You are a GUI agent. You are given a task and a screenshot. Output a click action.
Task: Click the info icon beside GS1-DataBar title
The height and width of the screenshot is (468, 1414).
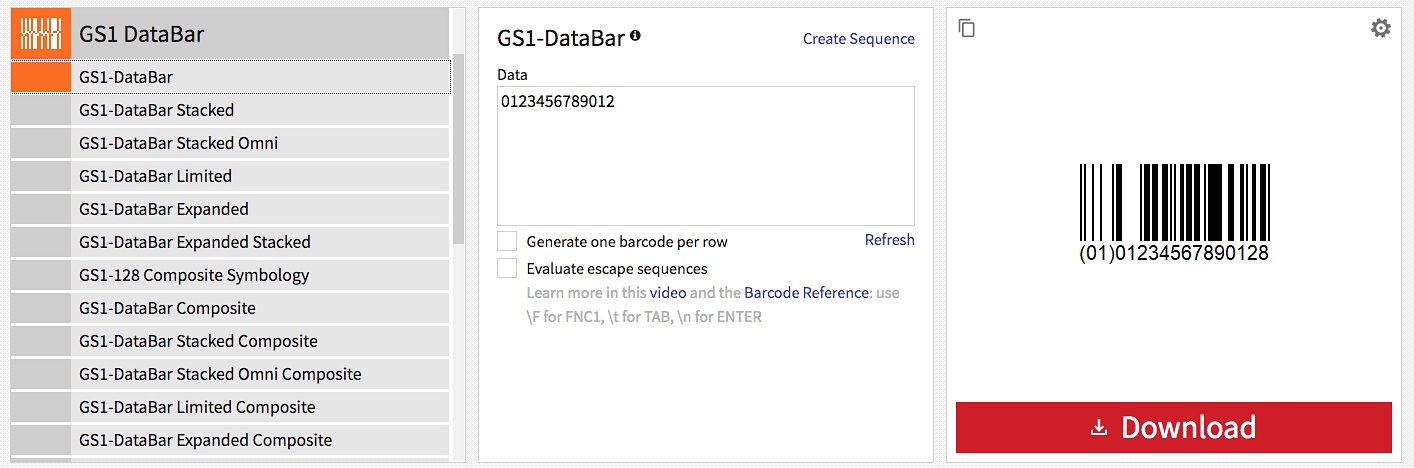pyautogui.click(x=635, y=37)
